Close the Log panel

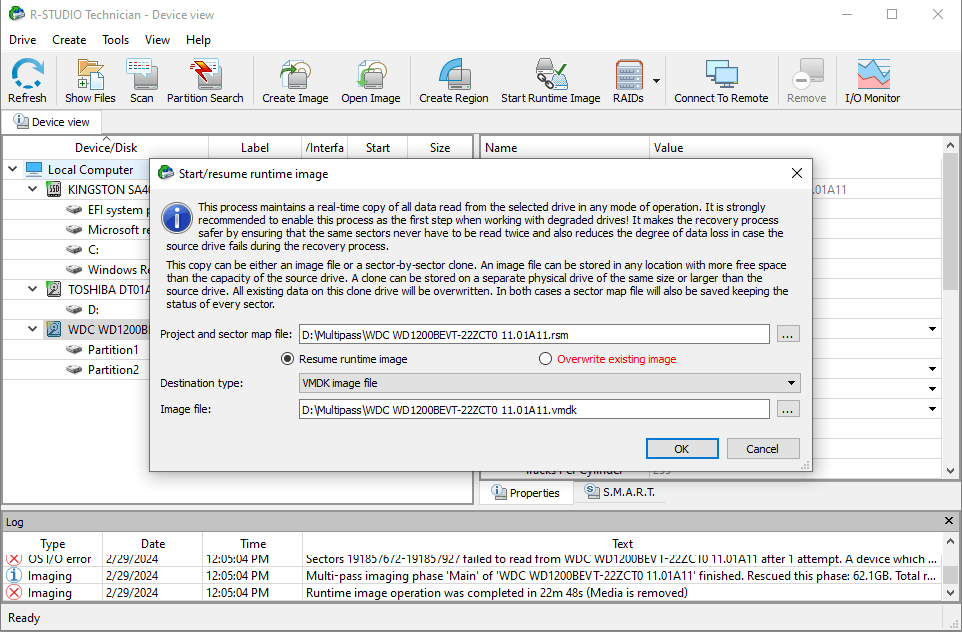(949, 521)
